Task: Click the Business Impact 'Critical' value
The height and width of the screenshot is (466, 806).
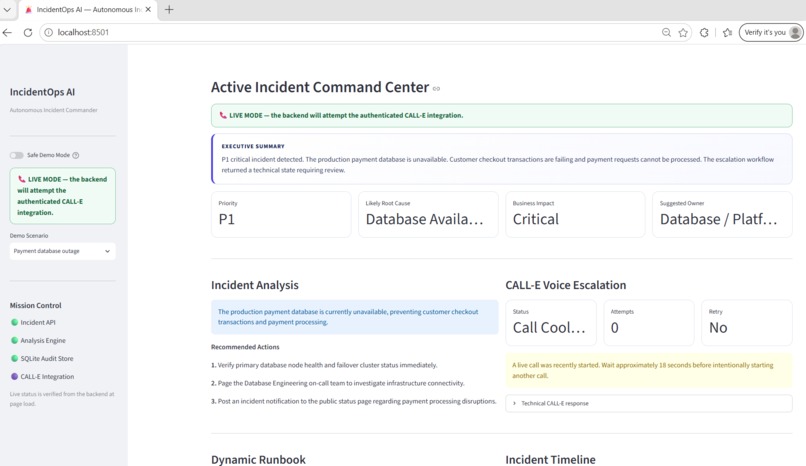Action: pos(536,219)
